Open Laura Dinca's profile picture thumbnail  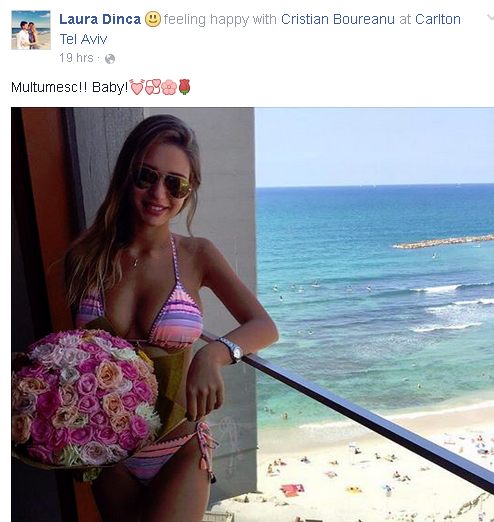click(x=31, y=30)
